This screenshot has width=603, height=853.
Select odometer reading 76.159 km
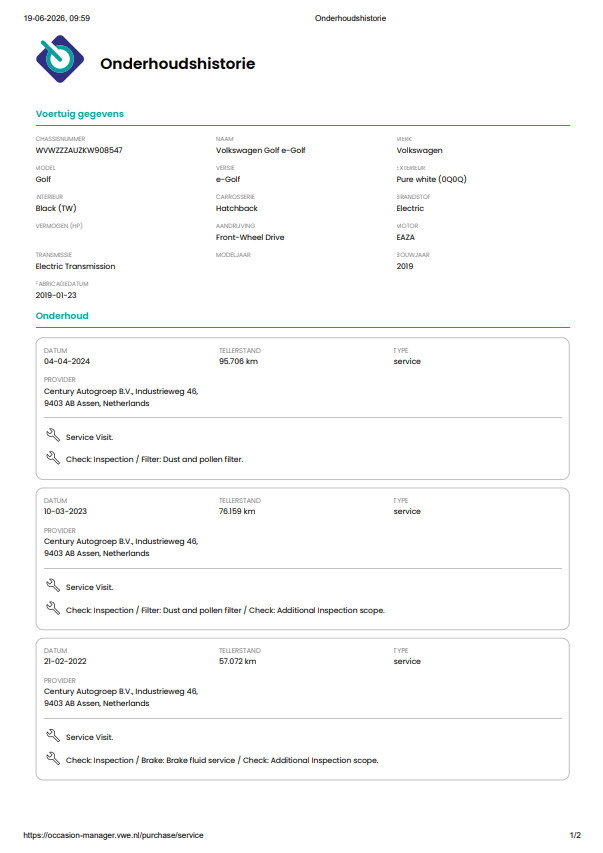point(237,511)
